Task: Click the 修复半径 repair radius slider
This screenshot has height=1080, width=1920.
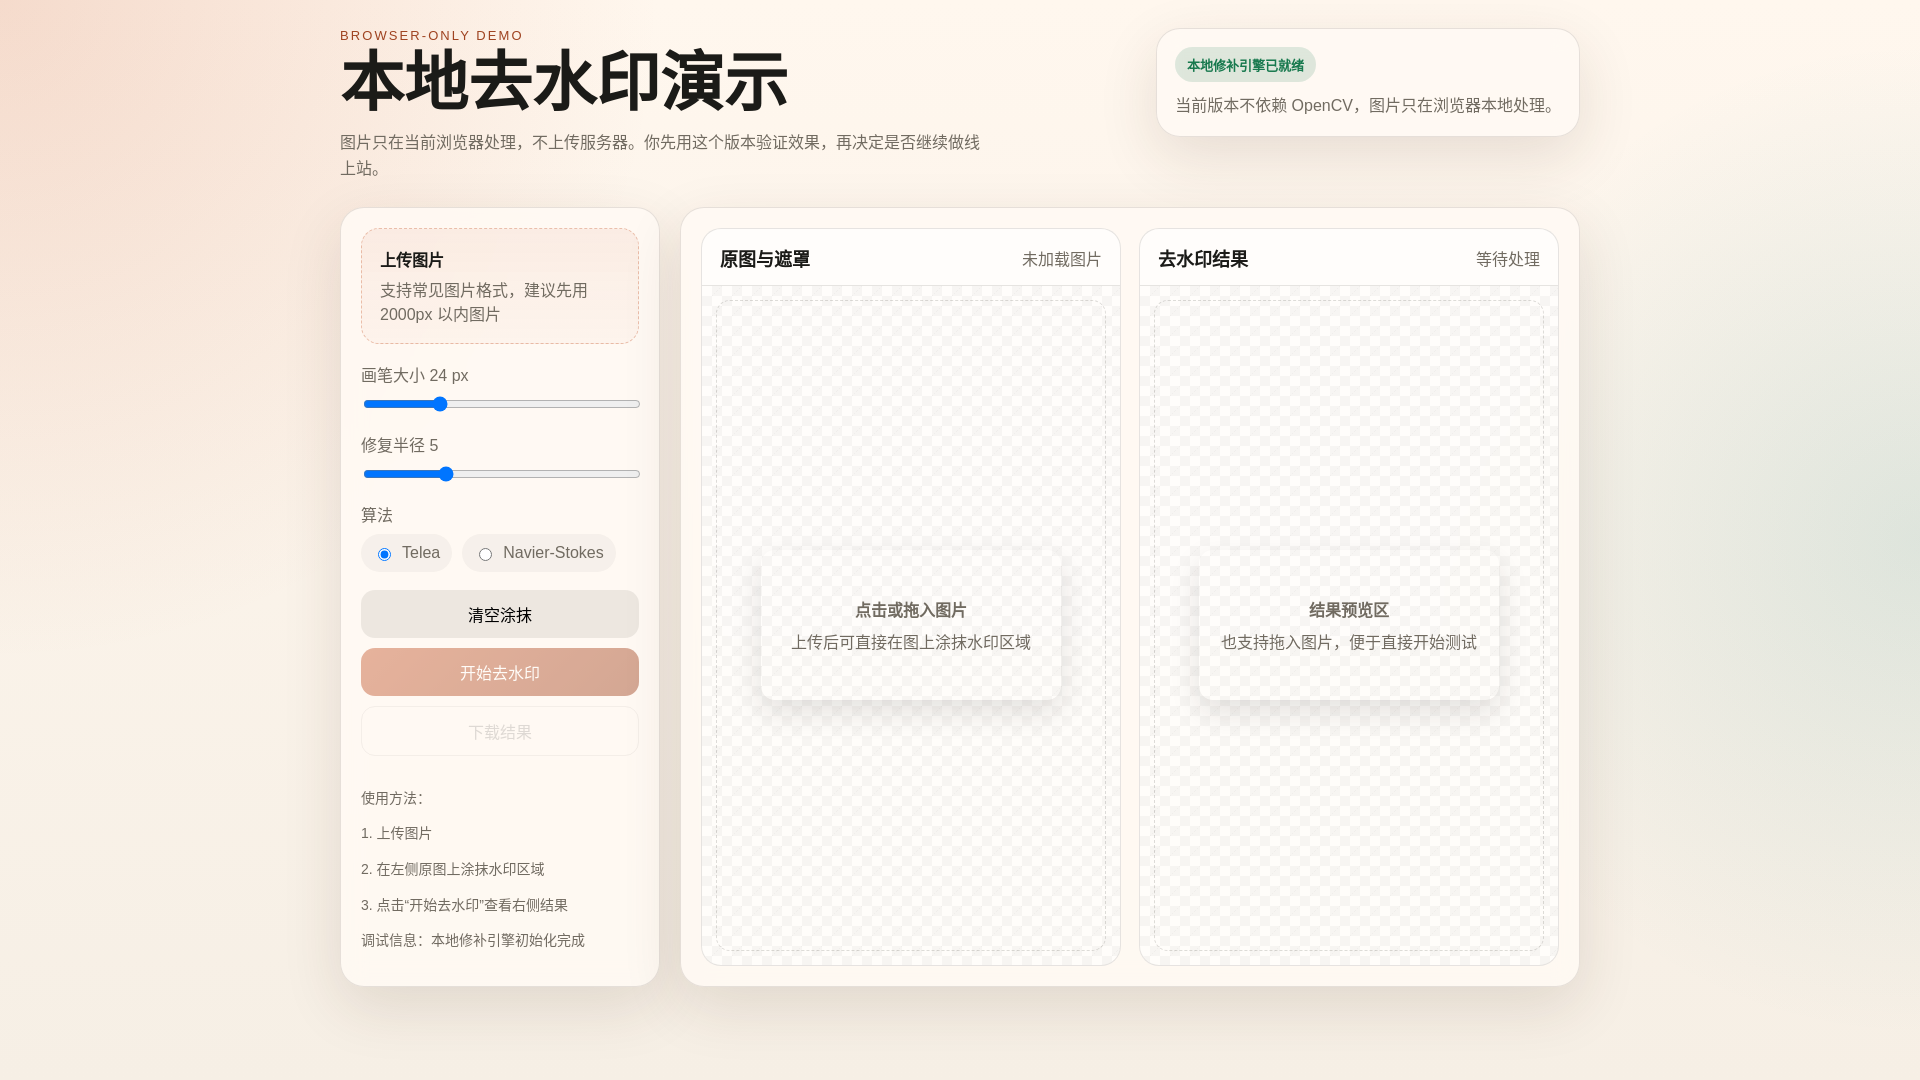Action: pyautogui.click(x=501, y=474)
